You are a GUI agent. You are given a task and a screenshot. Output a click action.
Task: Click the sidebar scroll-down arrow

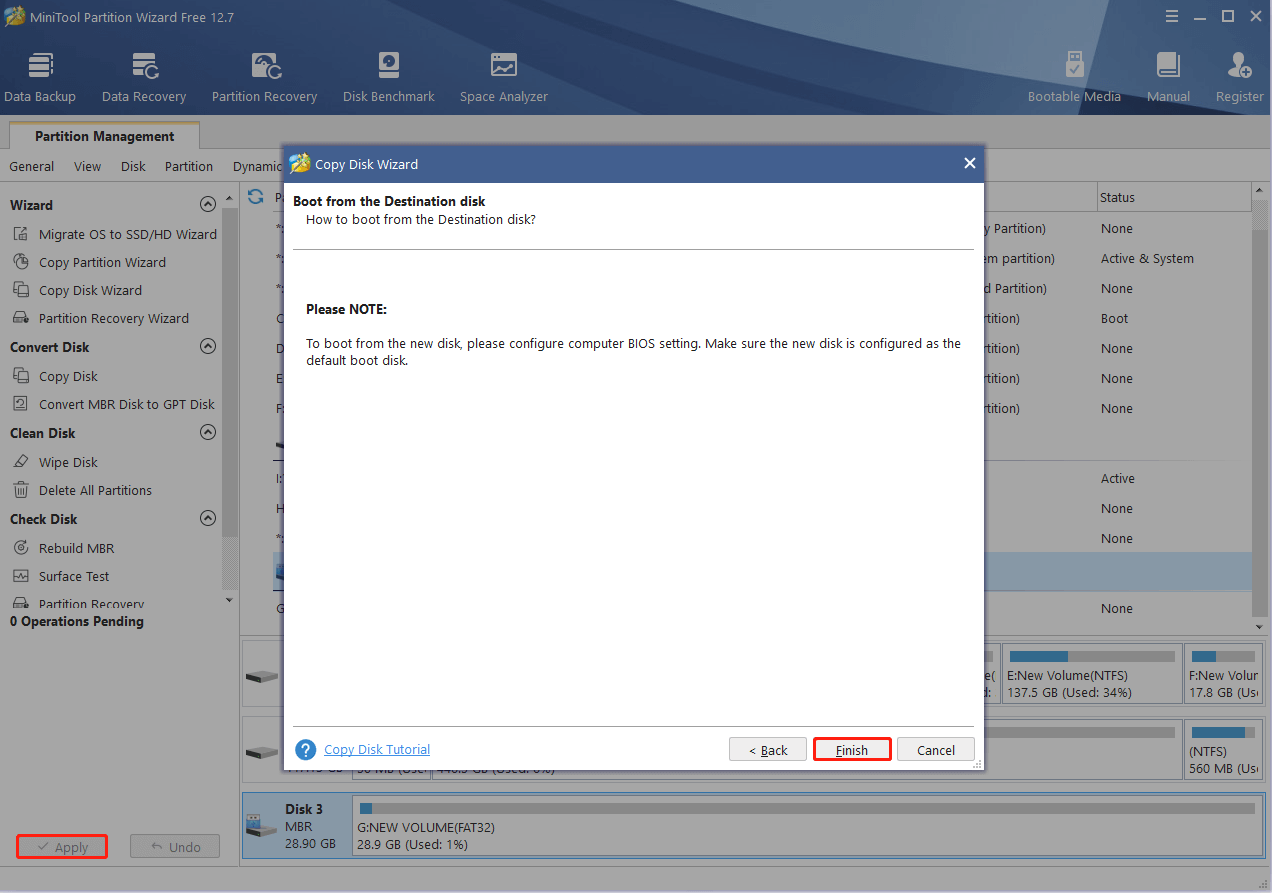click(x=229, y=600)
